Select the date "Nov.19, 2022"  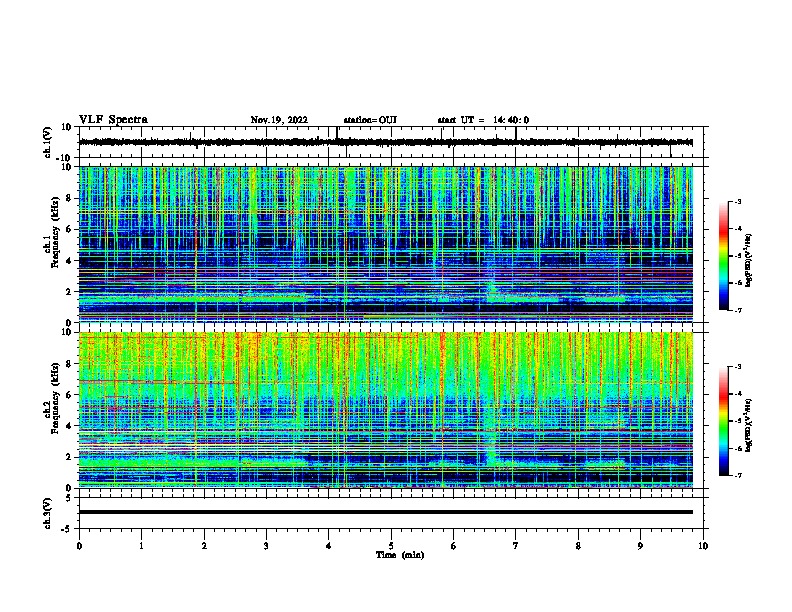[x=279, y=120]
